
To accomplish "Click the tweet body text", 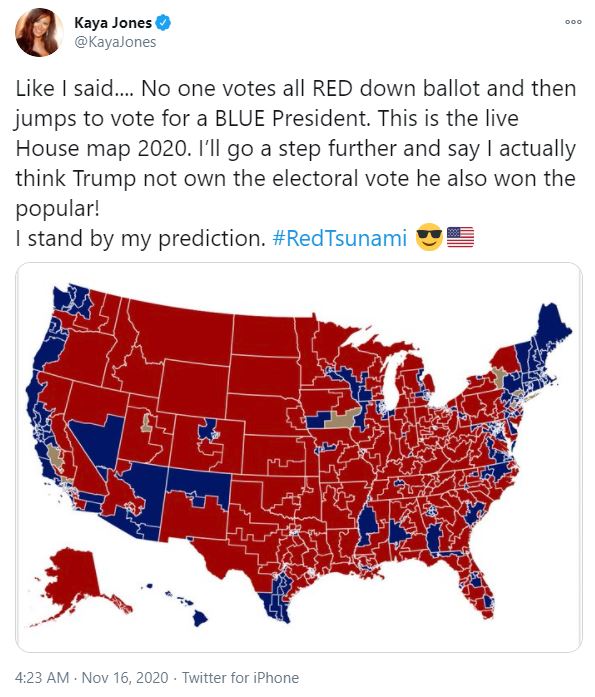I will 296,163.
